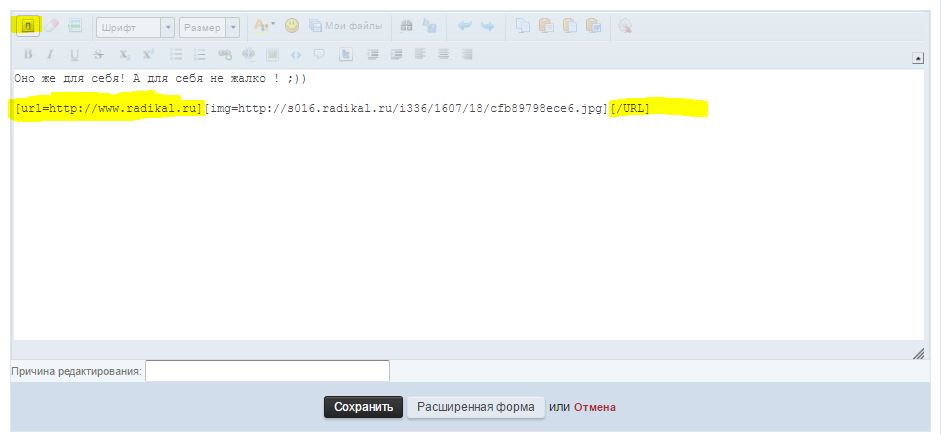Toggle bold formatting
This screenshot has height=435, width=941.
[x=28, y=54]
